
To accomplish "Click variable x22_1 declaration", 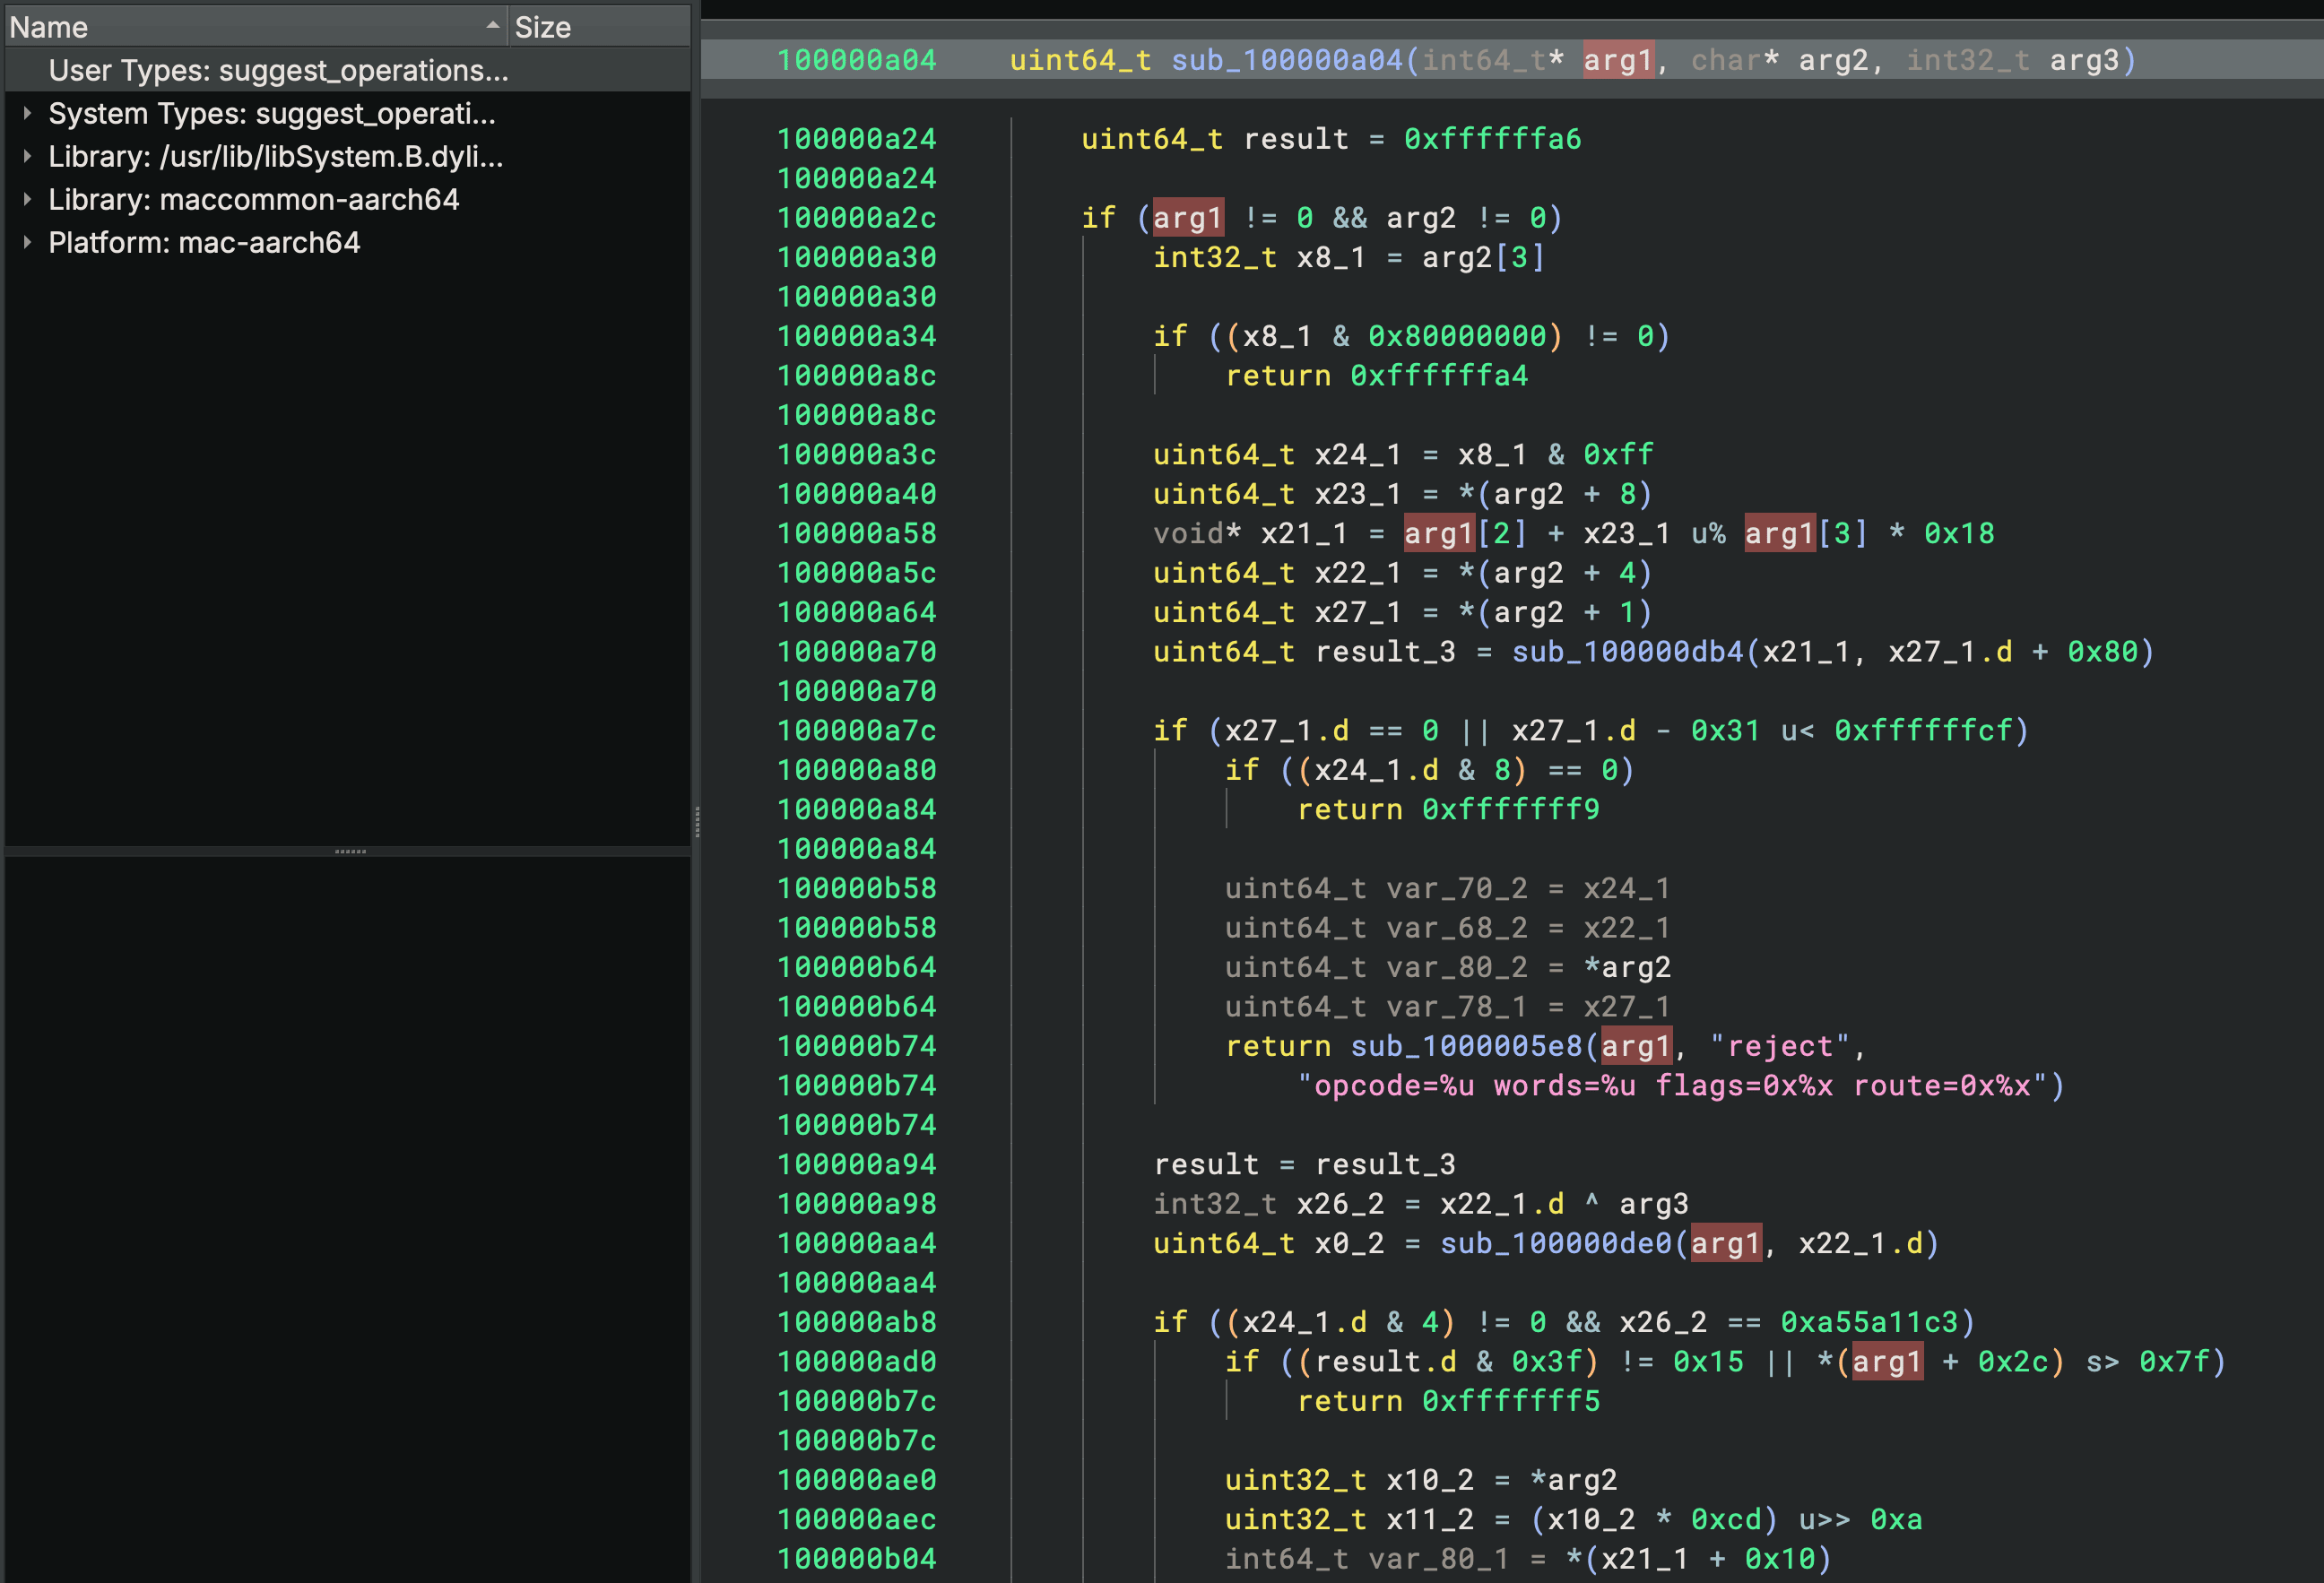I will [x=1359, y=573].
